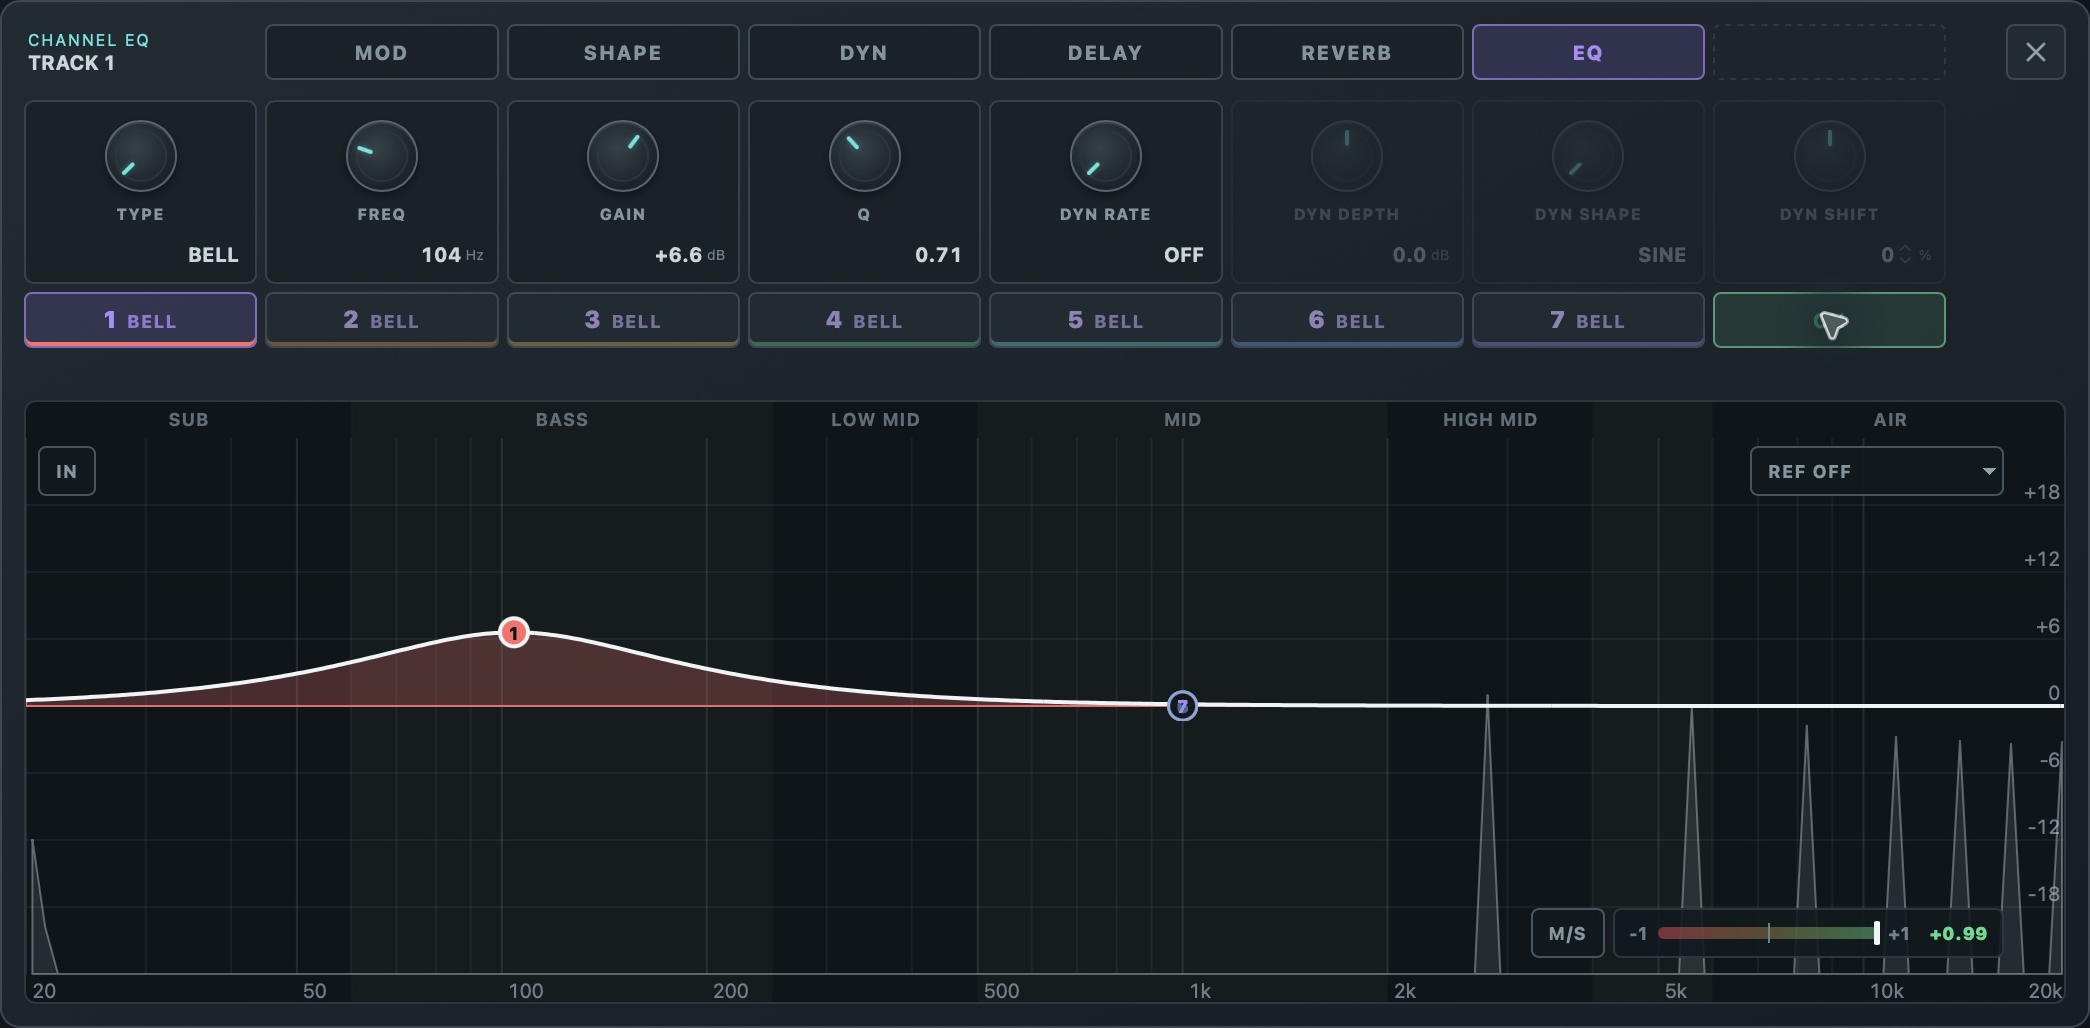The height and width of the screenshot is (1028, 2090).
Task: Click the TRACK 1 title
Action: click(x=71, y=63)
